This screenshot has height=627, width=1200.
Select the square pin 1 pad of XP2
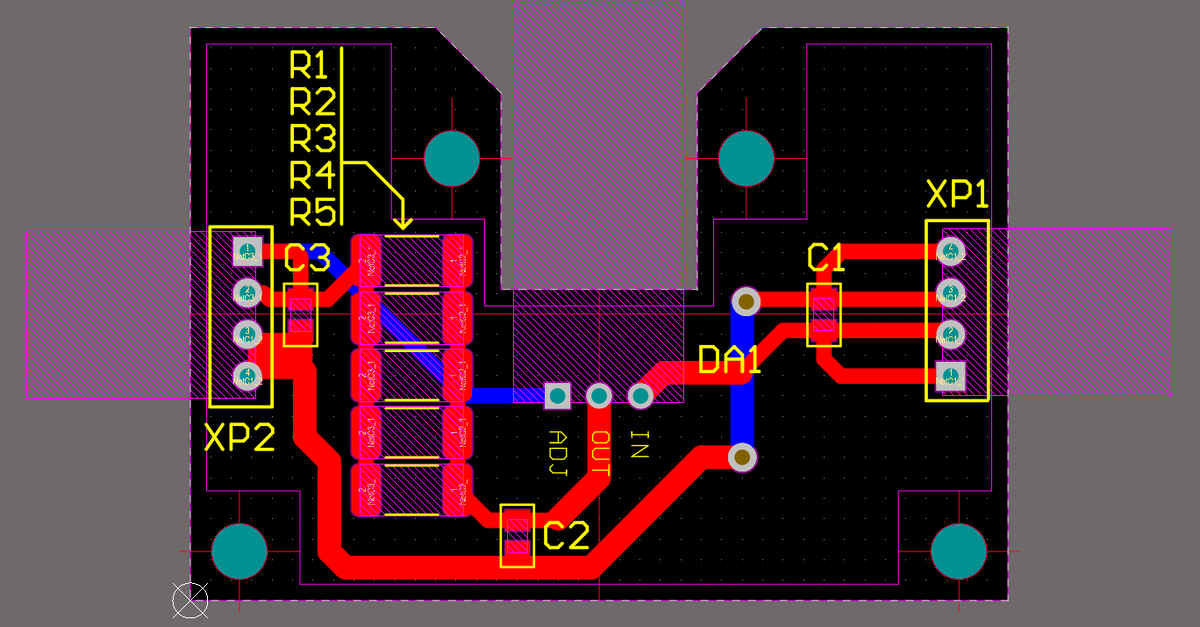[246, 250]
